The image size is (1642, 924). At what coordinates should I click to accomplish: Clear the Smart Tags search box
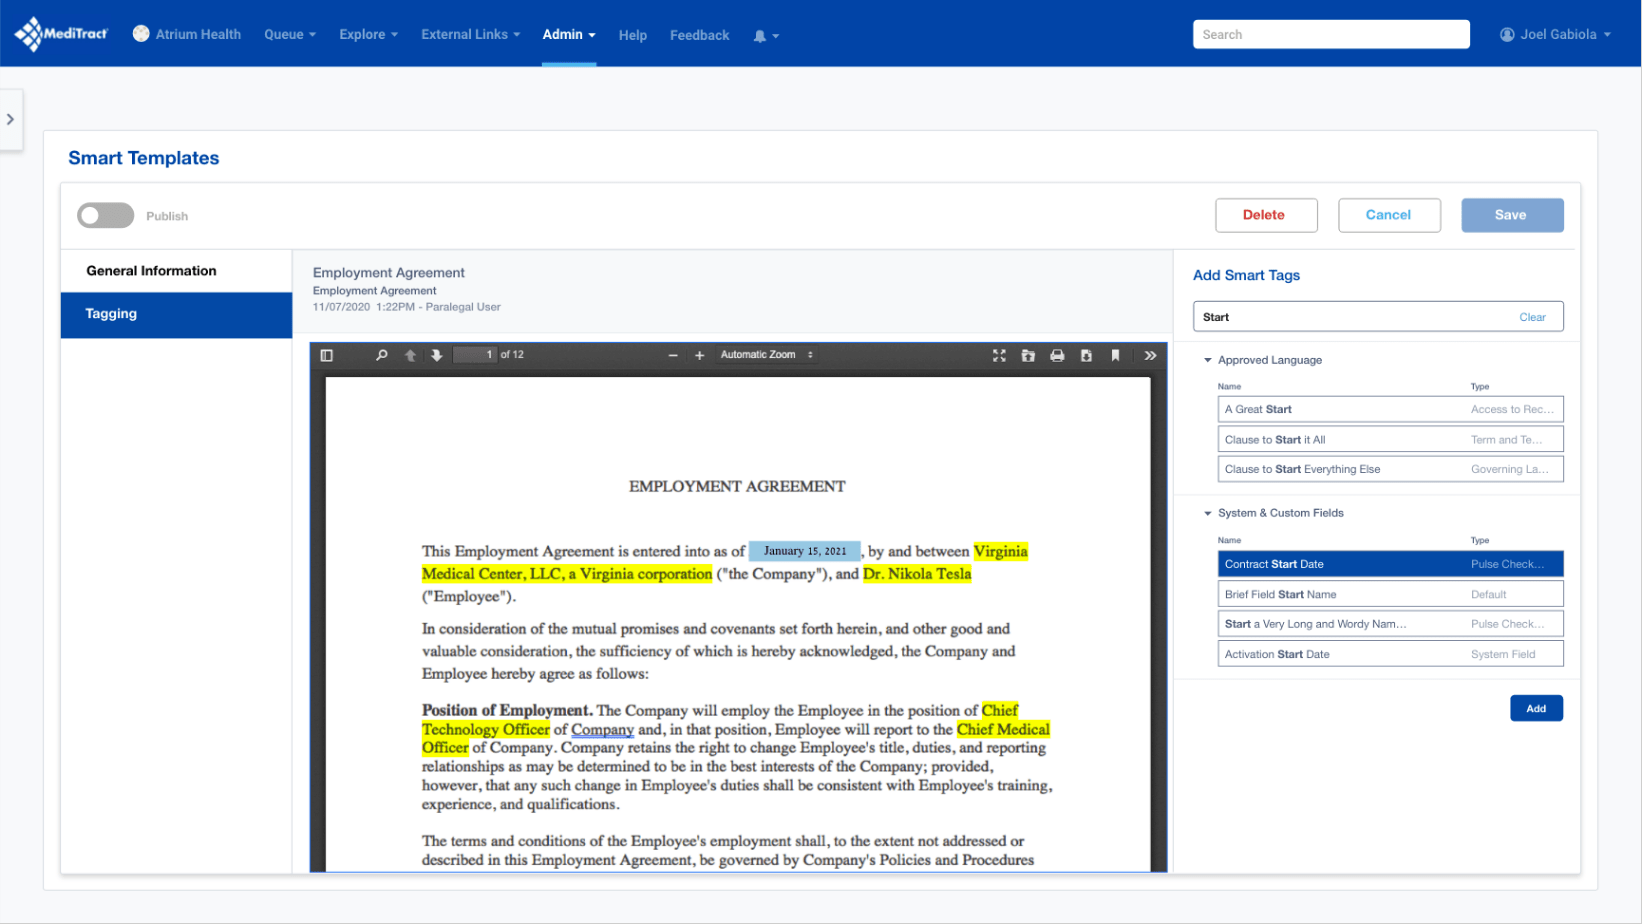1532,317
